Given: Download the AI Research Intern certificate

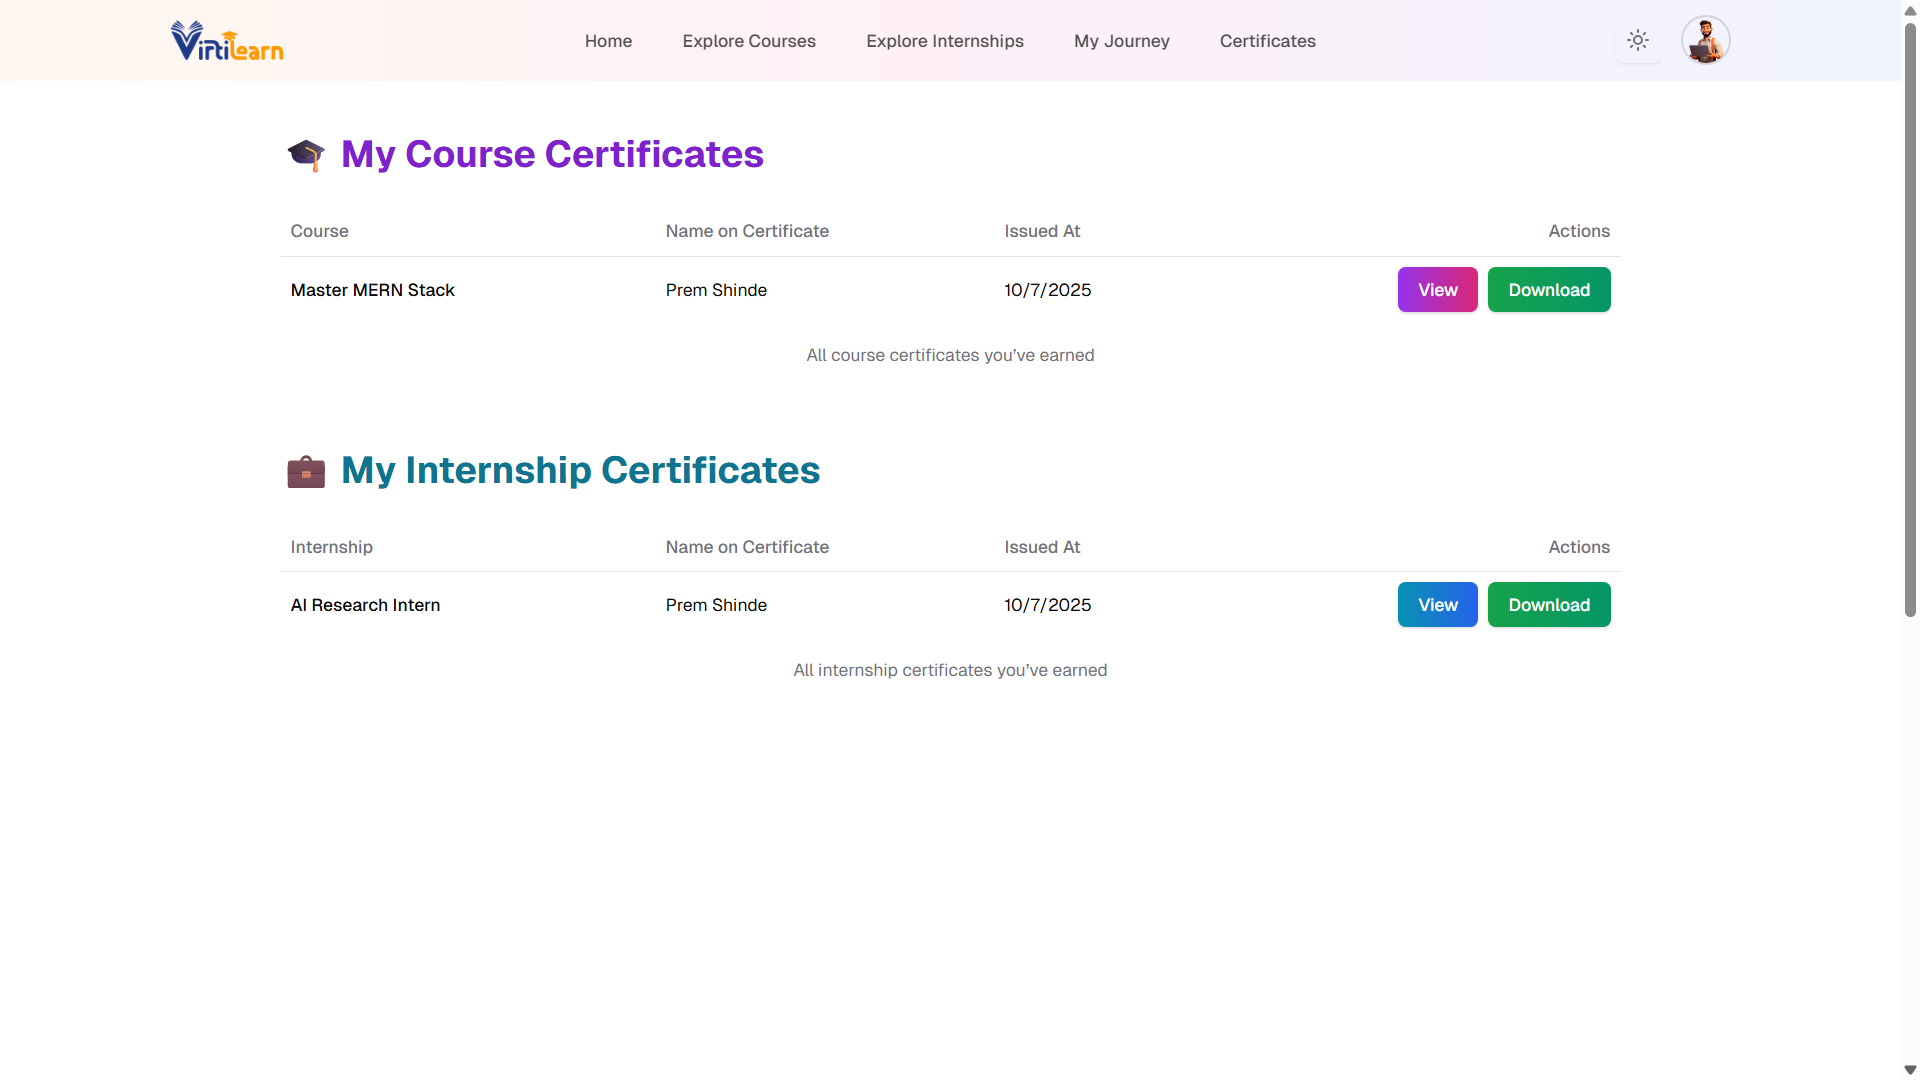Looking at the screenshot, I should (x=1549, y=605).
